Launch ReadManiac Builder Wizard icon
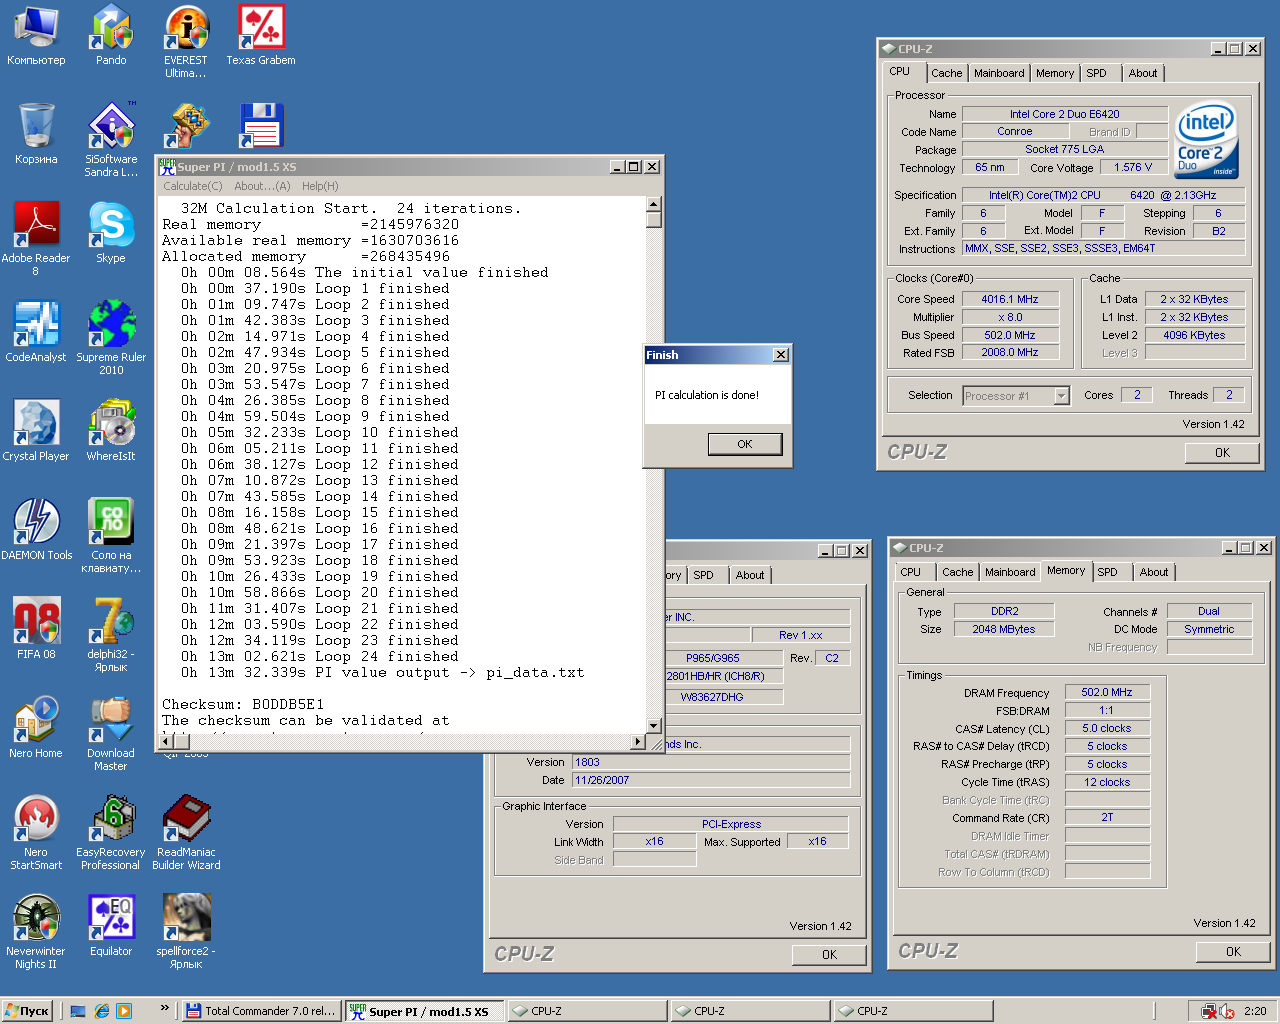 click(x=186, y=833)
